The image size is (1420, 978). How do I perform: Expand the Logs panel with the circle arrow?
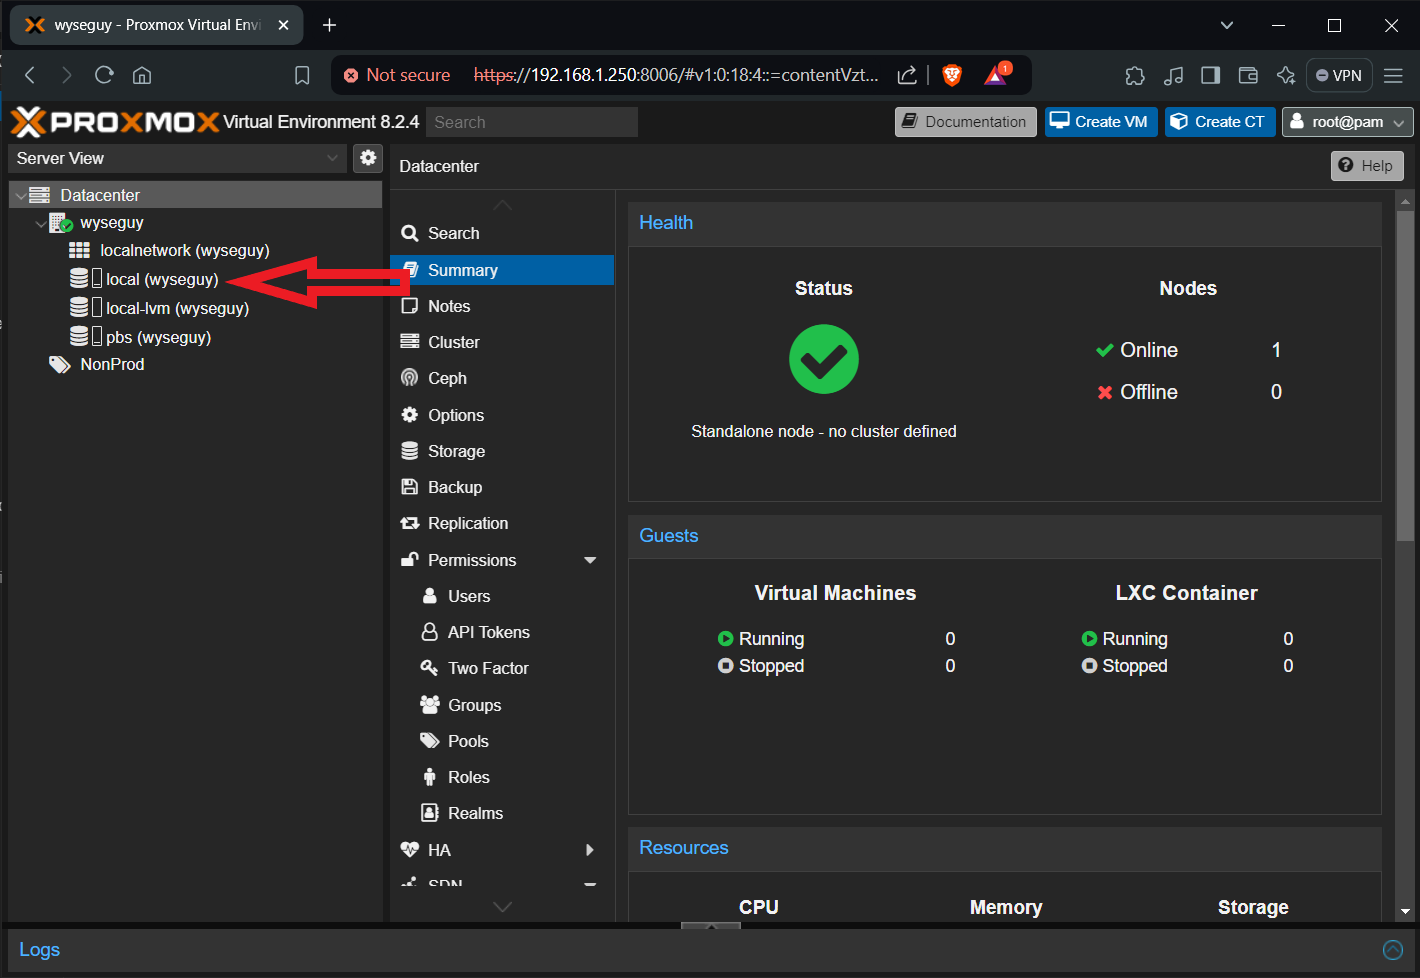(1392, 950)
